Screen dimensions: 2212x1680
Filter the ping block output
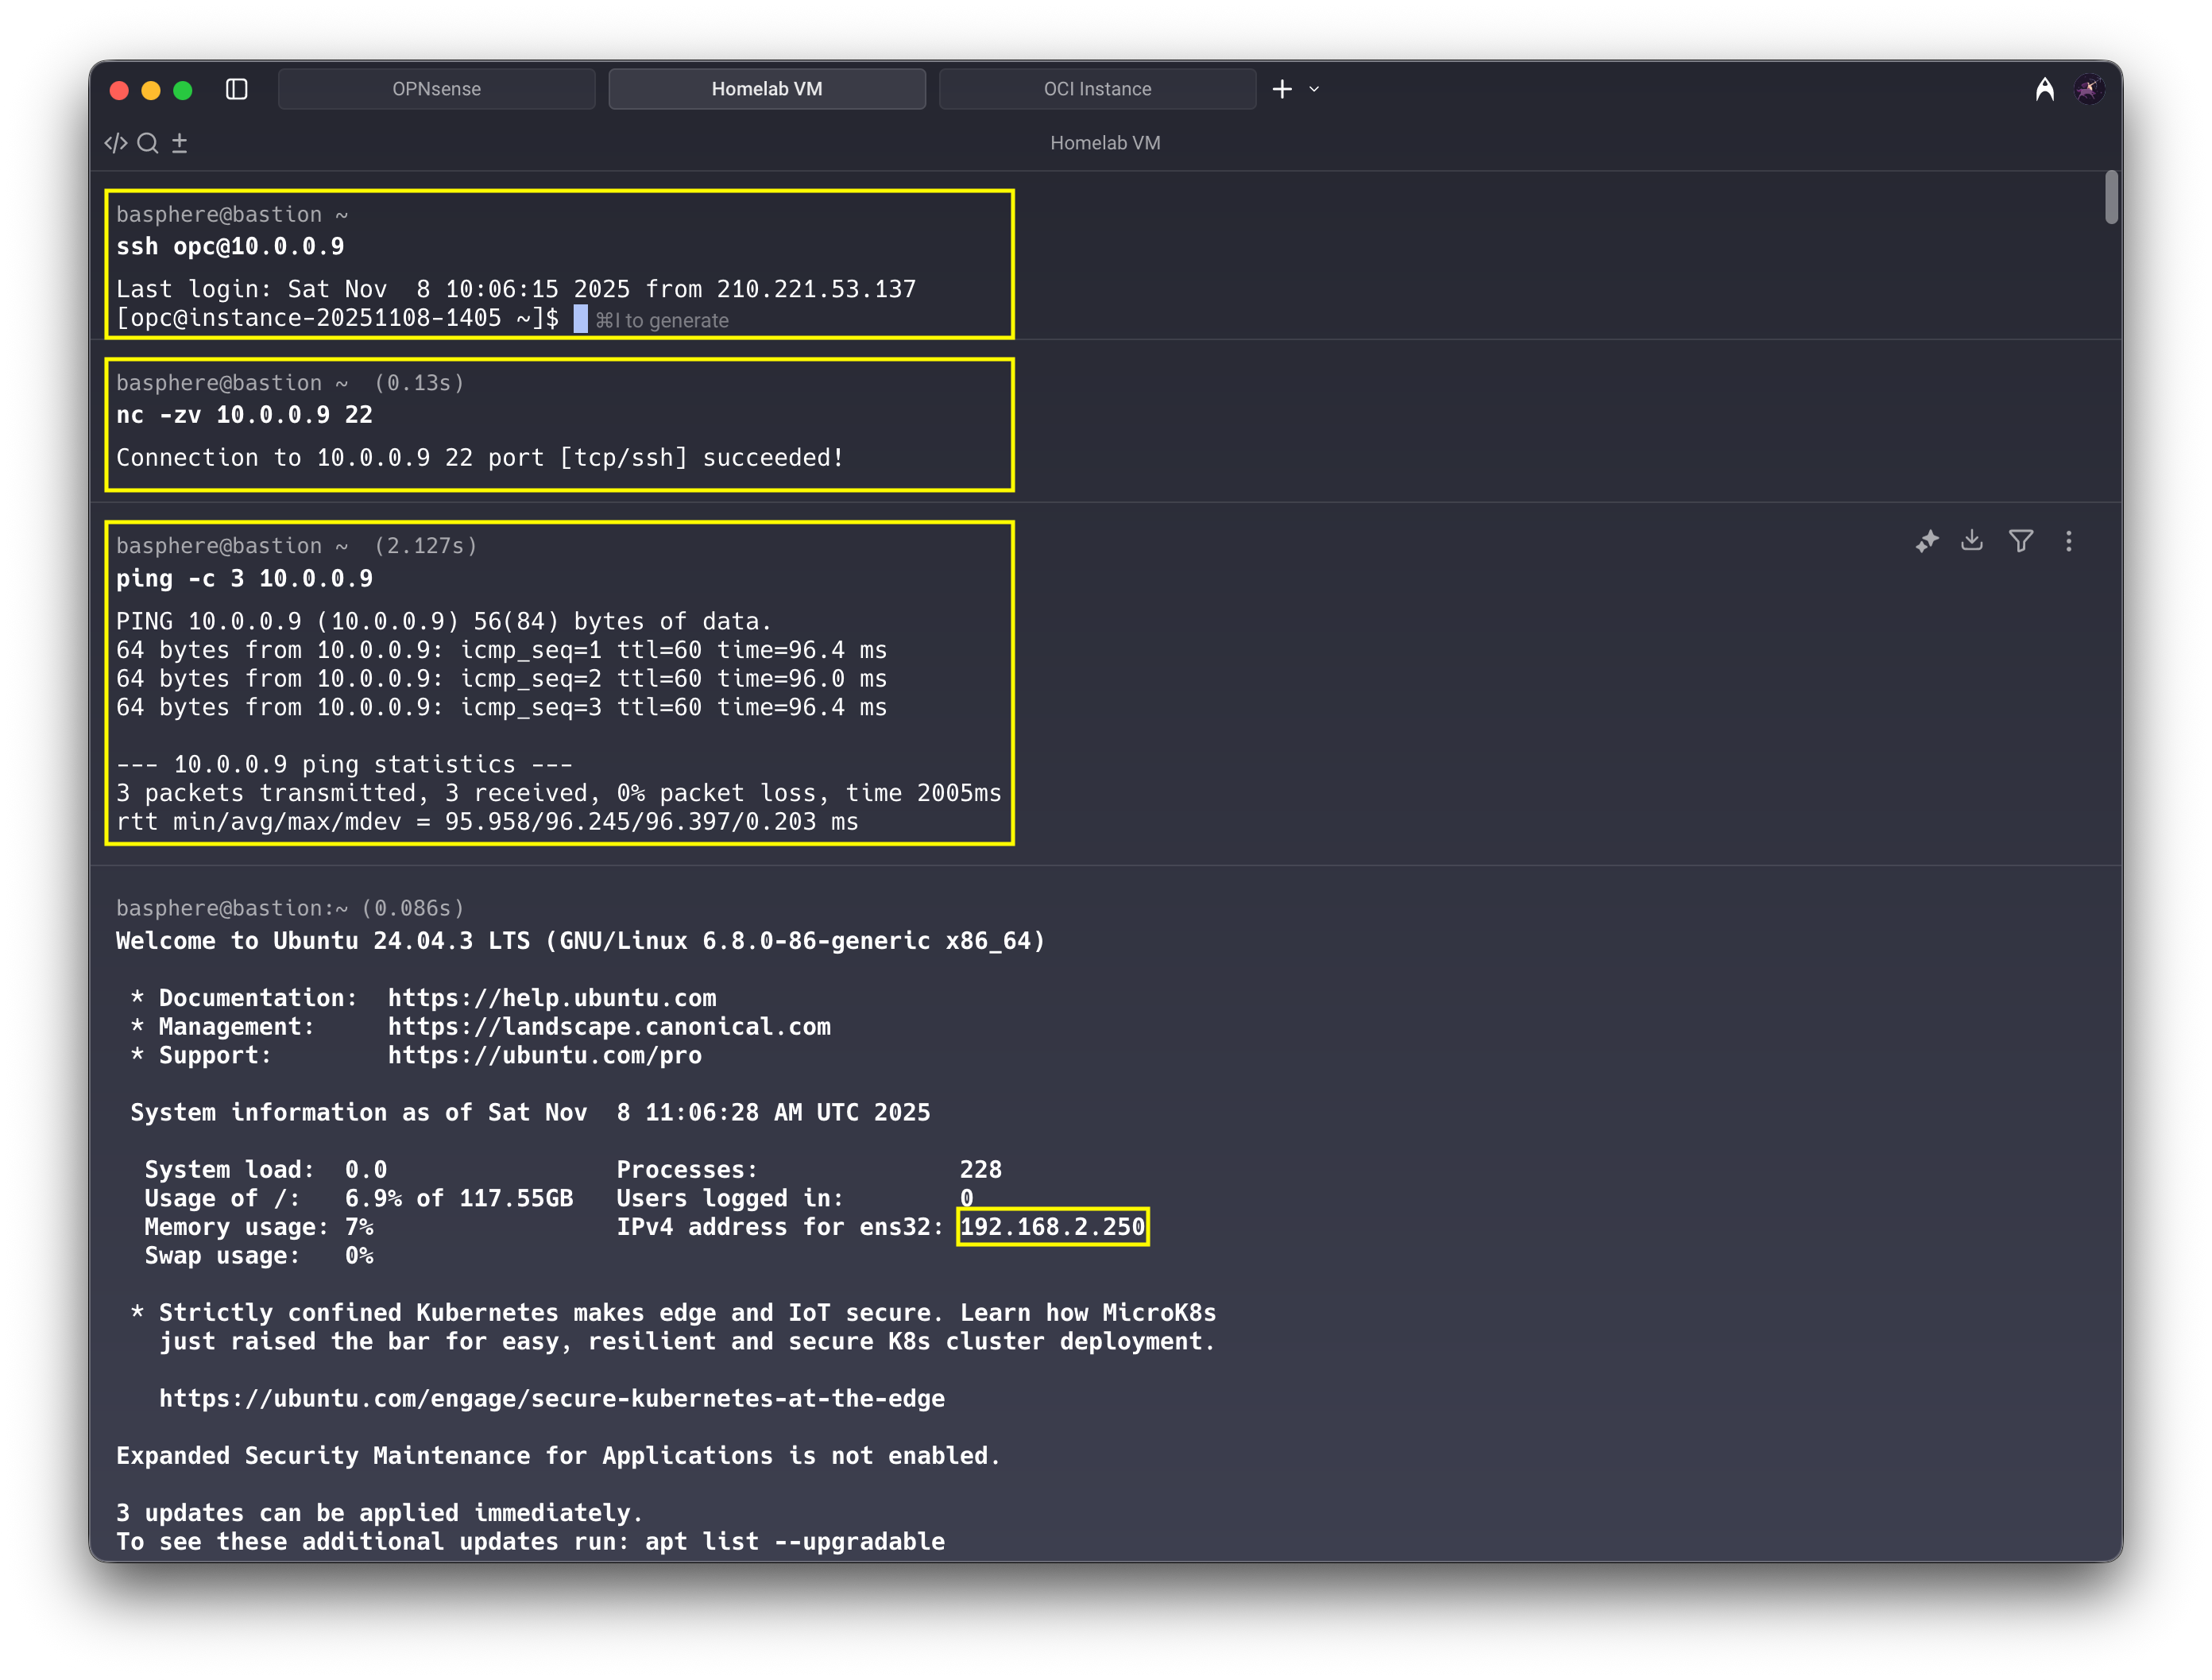(x=2021, y=541)
